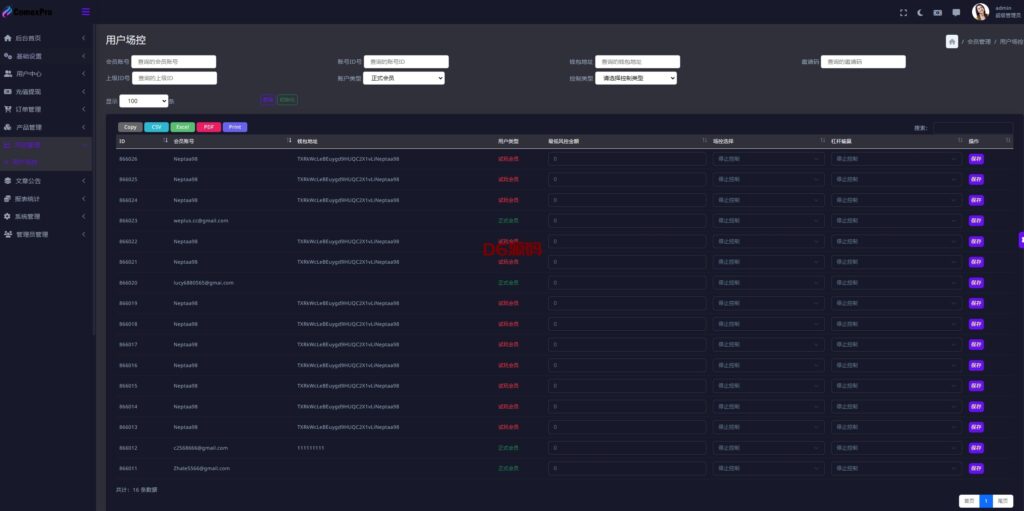Enter fullscreen mode via header icon
The width and height of the screenshot is (1024, 511).
pos(904,12)
